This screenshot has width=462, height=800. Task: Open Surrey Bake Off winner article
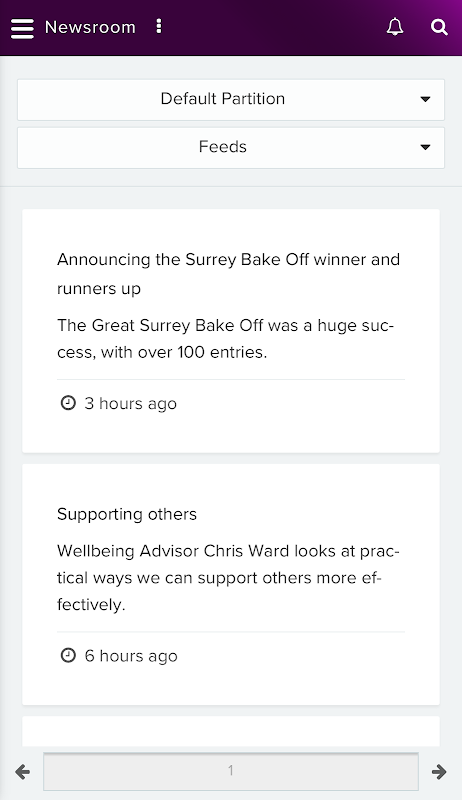(228, 273)
